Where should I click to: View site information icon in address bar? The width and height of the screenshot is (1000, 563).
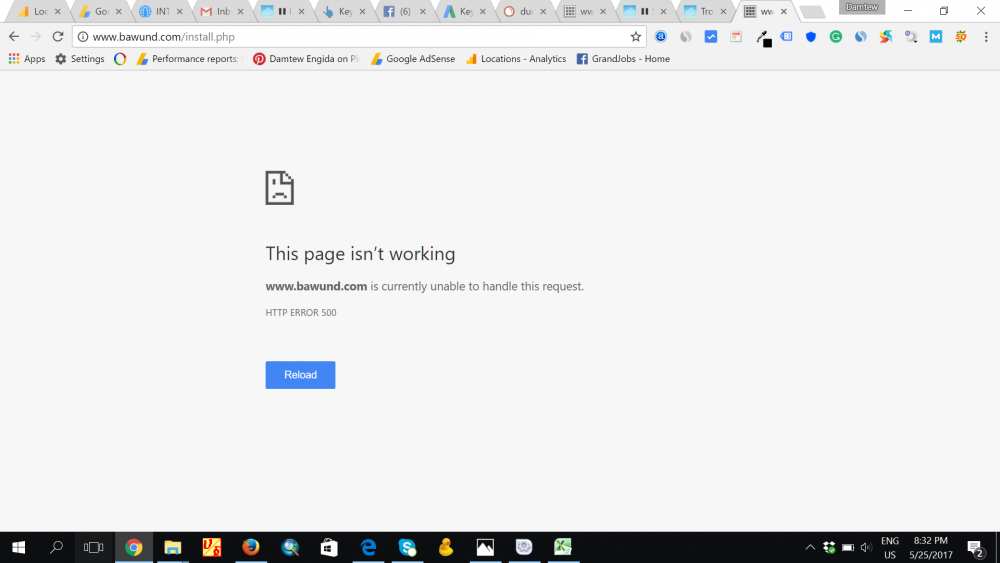click(83, 37)
